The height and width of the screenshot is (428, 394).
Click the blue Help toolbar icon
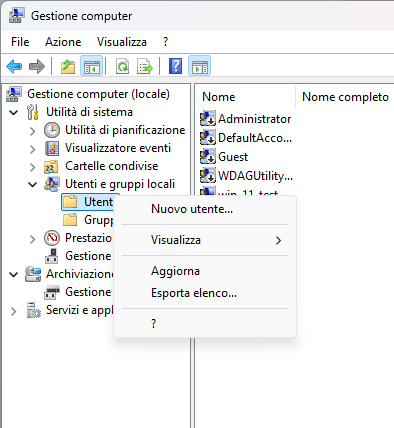click(x=175, y=66)
